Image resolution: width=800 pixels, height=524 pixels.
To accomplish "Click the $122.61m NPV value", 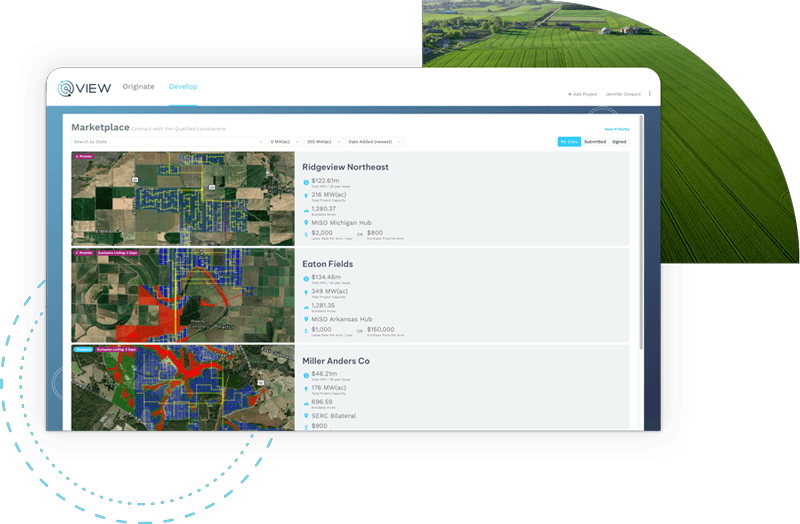I will click(x=326, y=181).
